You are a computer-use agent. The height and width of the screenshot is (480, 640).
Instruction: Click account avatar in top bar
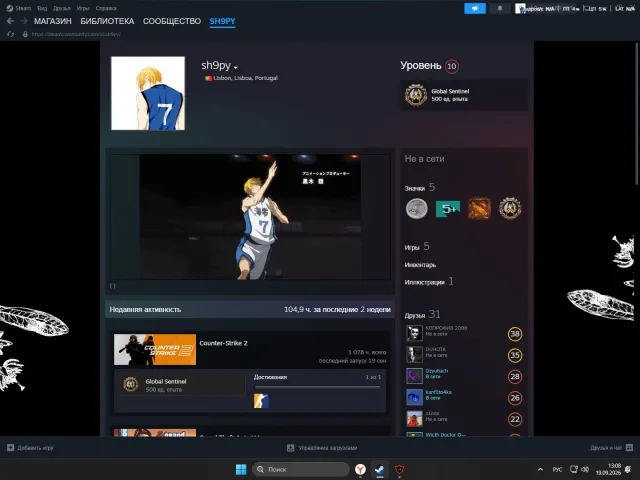click(x=520, y=8)
